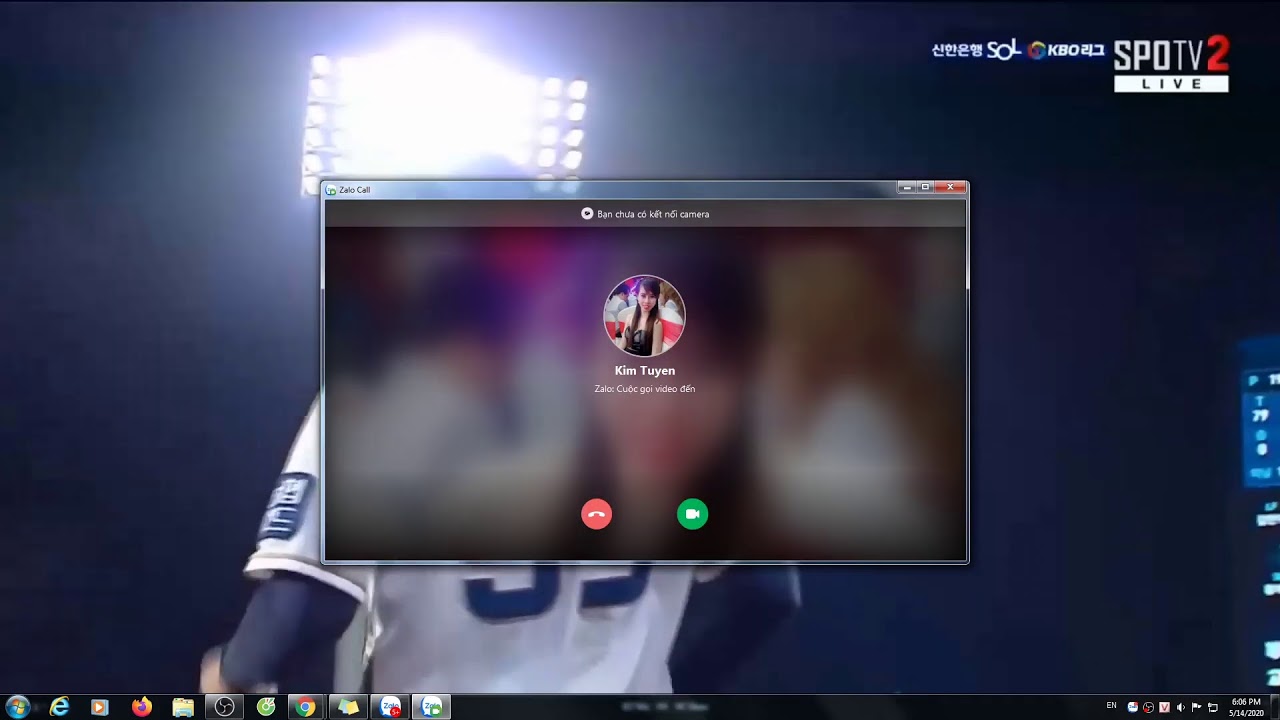Click the red V tray icon
1280x720 pixels.
pos(1164,707)
